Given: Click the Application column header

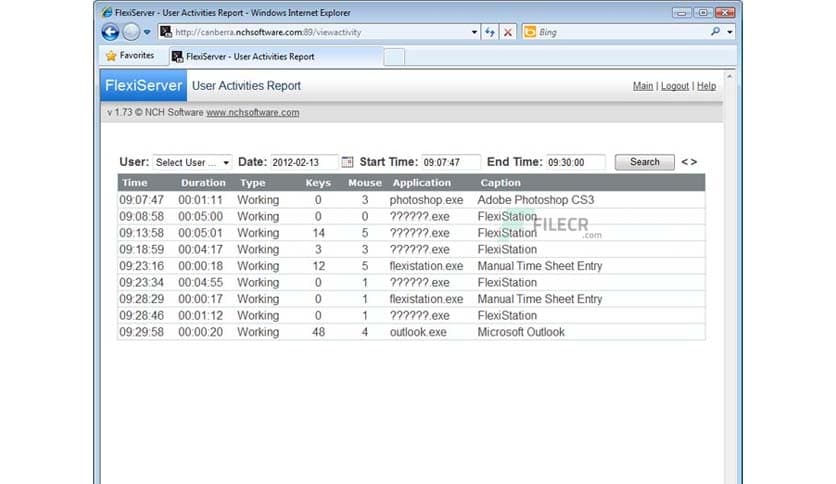Looking at the screenshot, I should click(x=422, y=182).
